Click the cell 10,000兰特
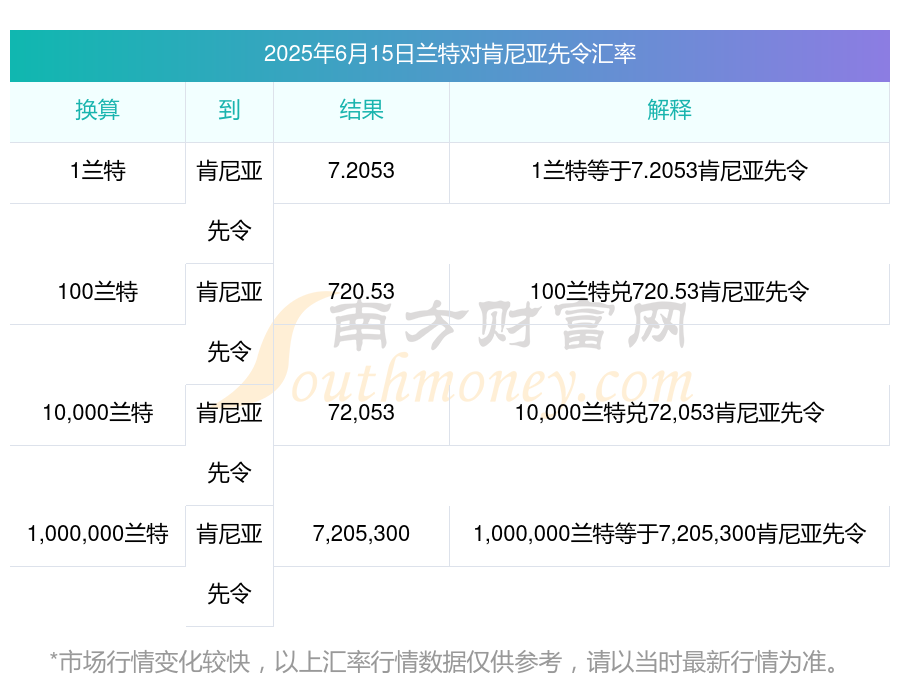 pyautogui.click(x=98, y=413)
